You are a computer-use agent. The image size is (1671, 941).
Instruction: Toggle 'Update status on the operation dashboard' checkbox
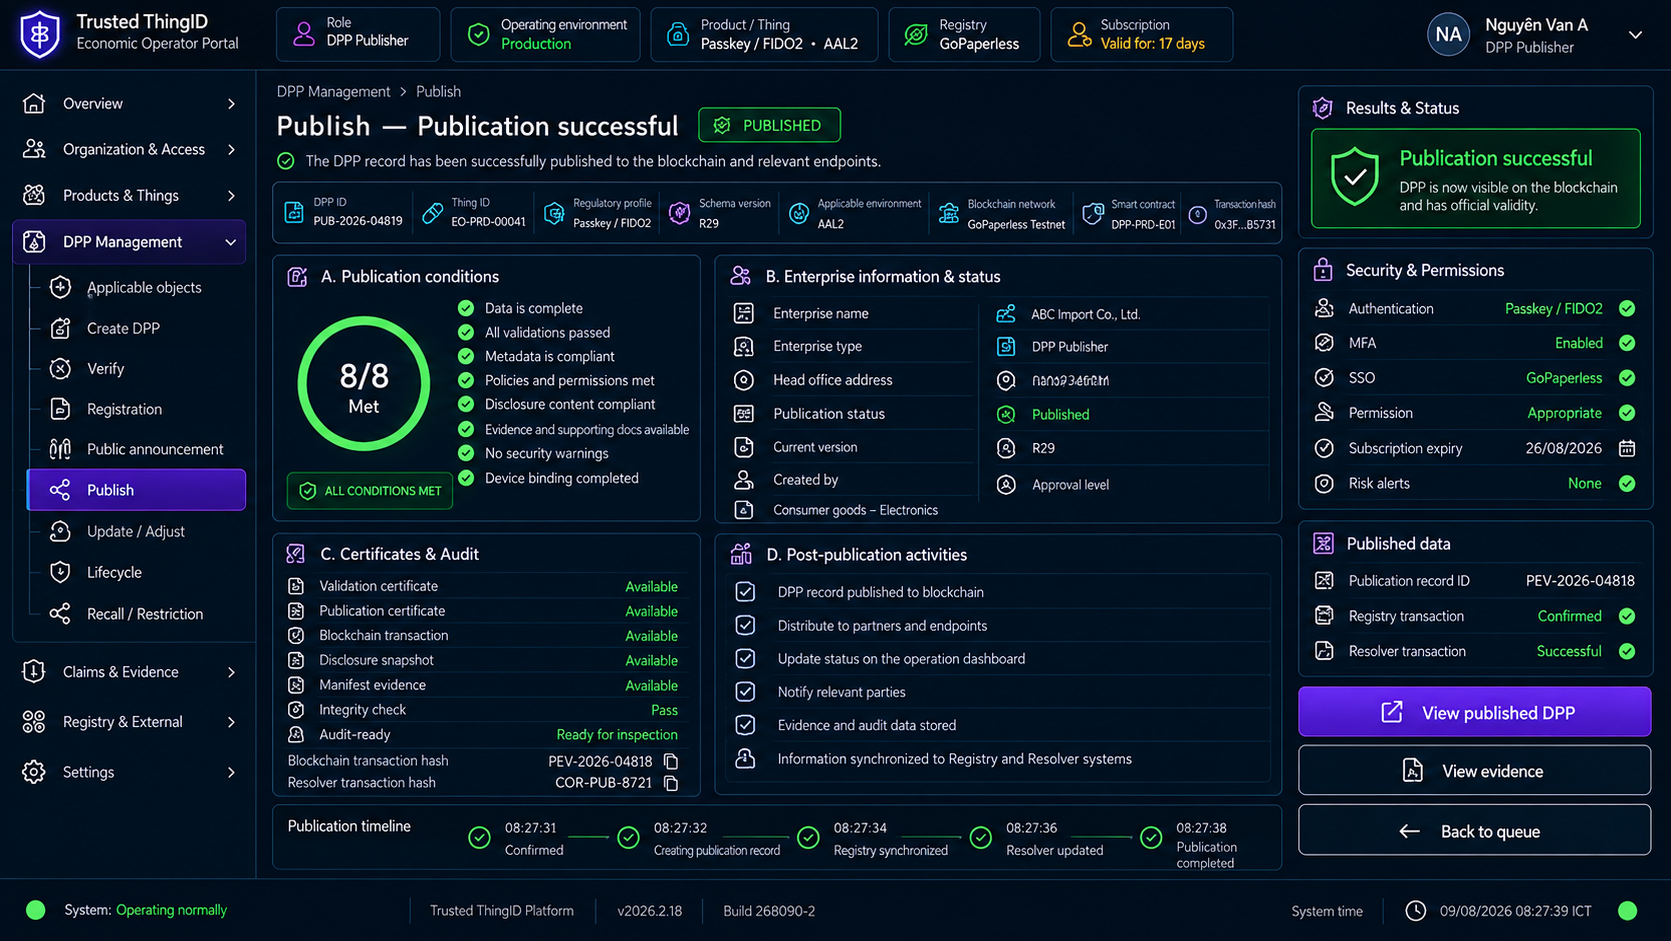pyautogui.click(x=745, y=658)
